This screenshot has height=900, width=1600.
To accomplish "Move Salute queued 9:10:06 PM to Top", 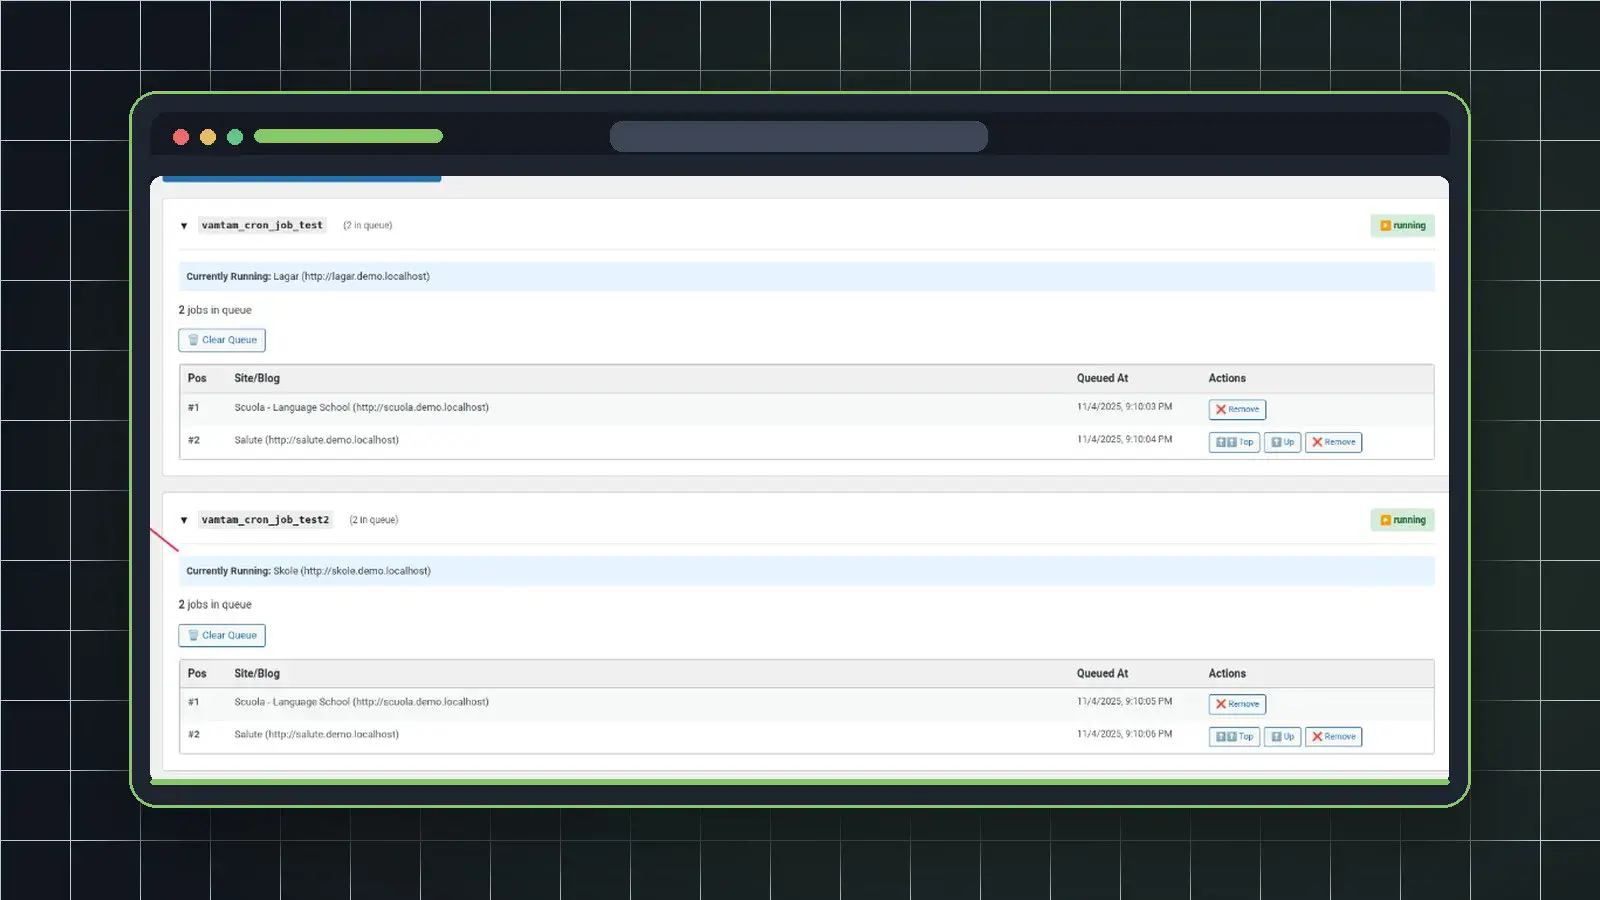I will pos(1234,737).
